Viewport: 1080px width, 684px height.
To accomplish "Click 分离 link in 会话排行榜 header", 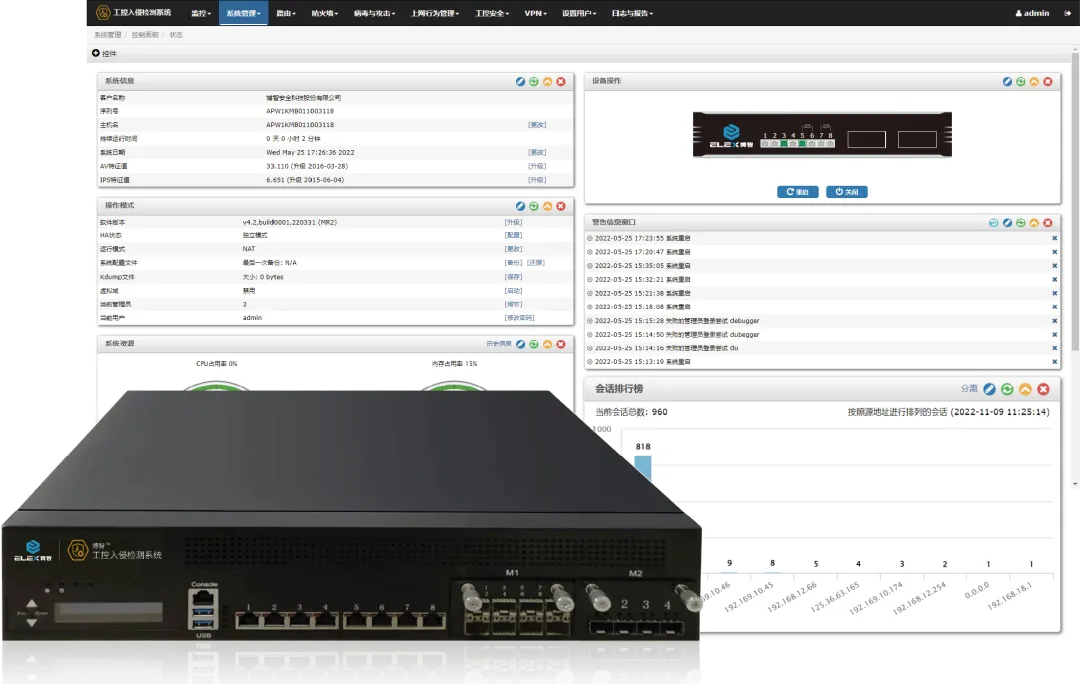I will 969,389.
